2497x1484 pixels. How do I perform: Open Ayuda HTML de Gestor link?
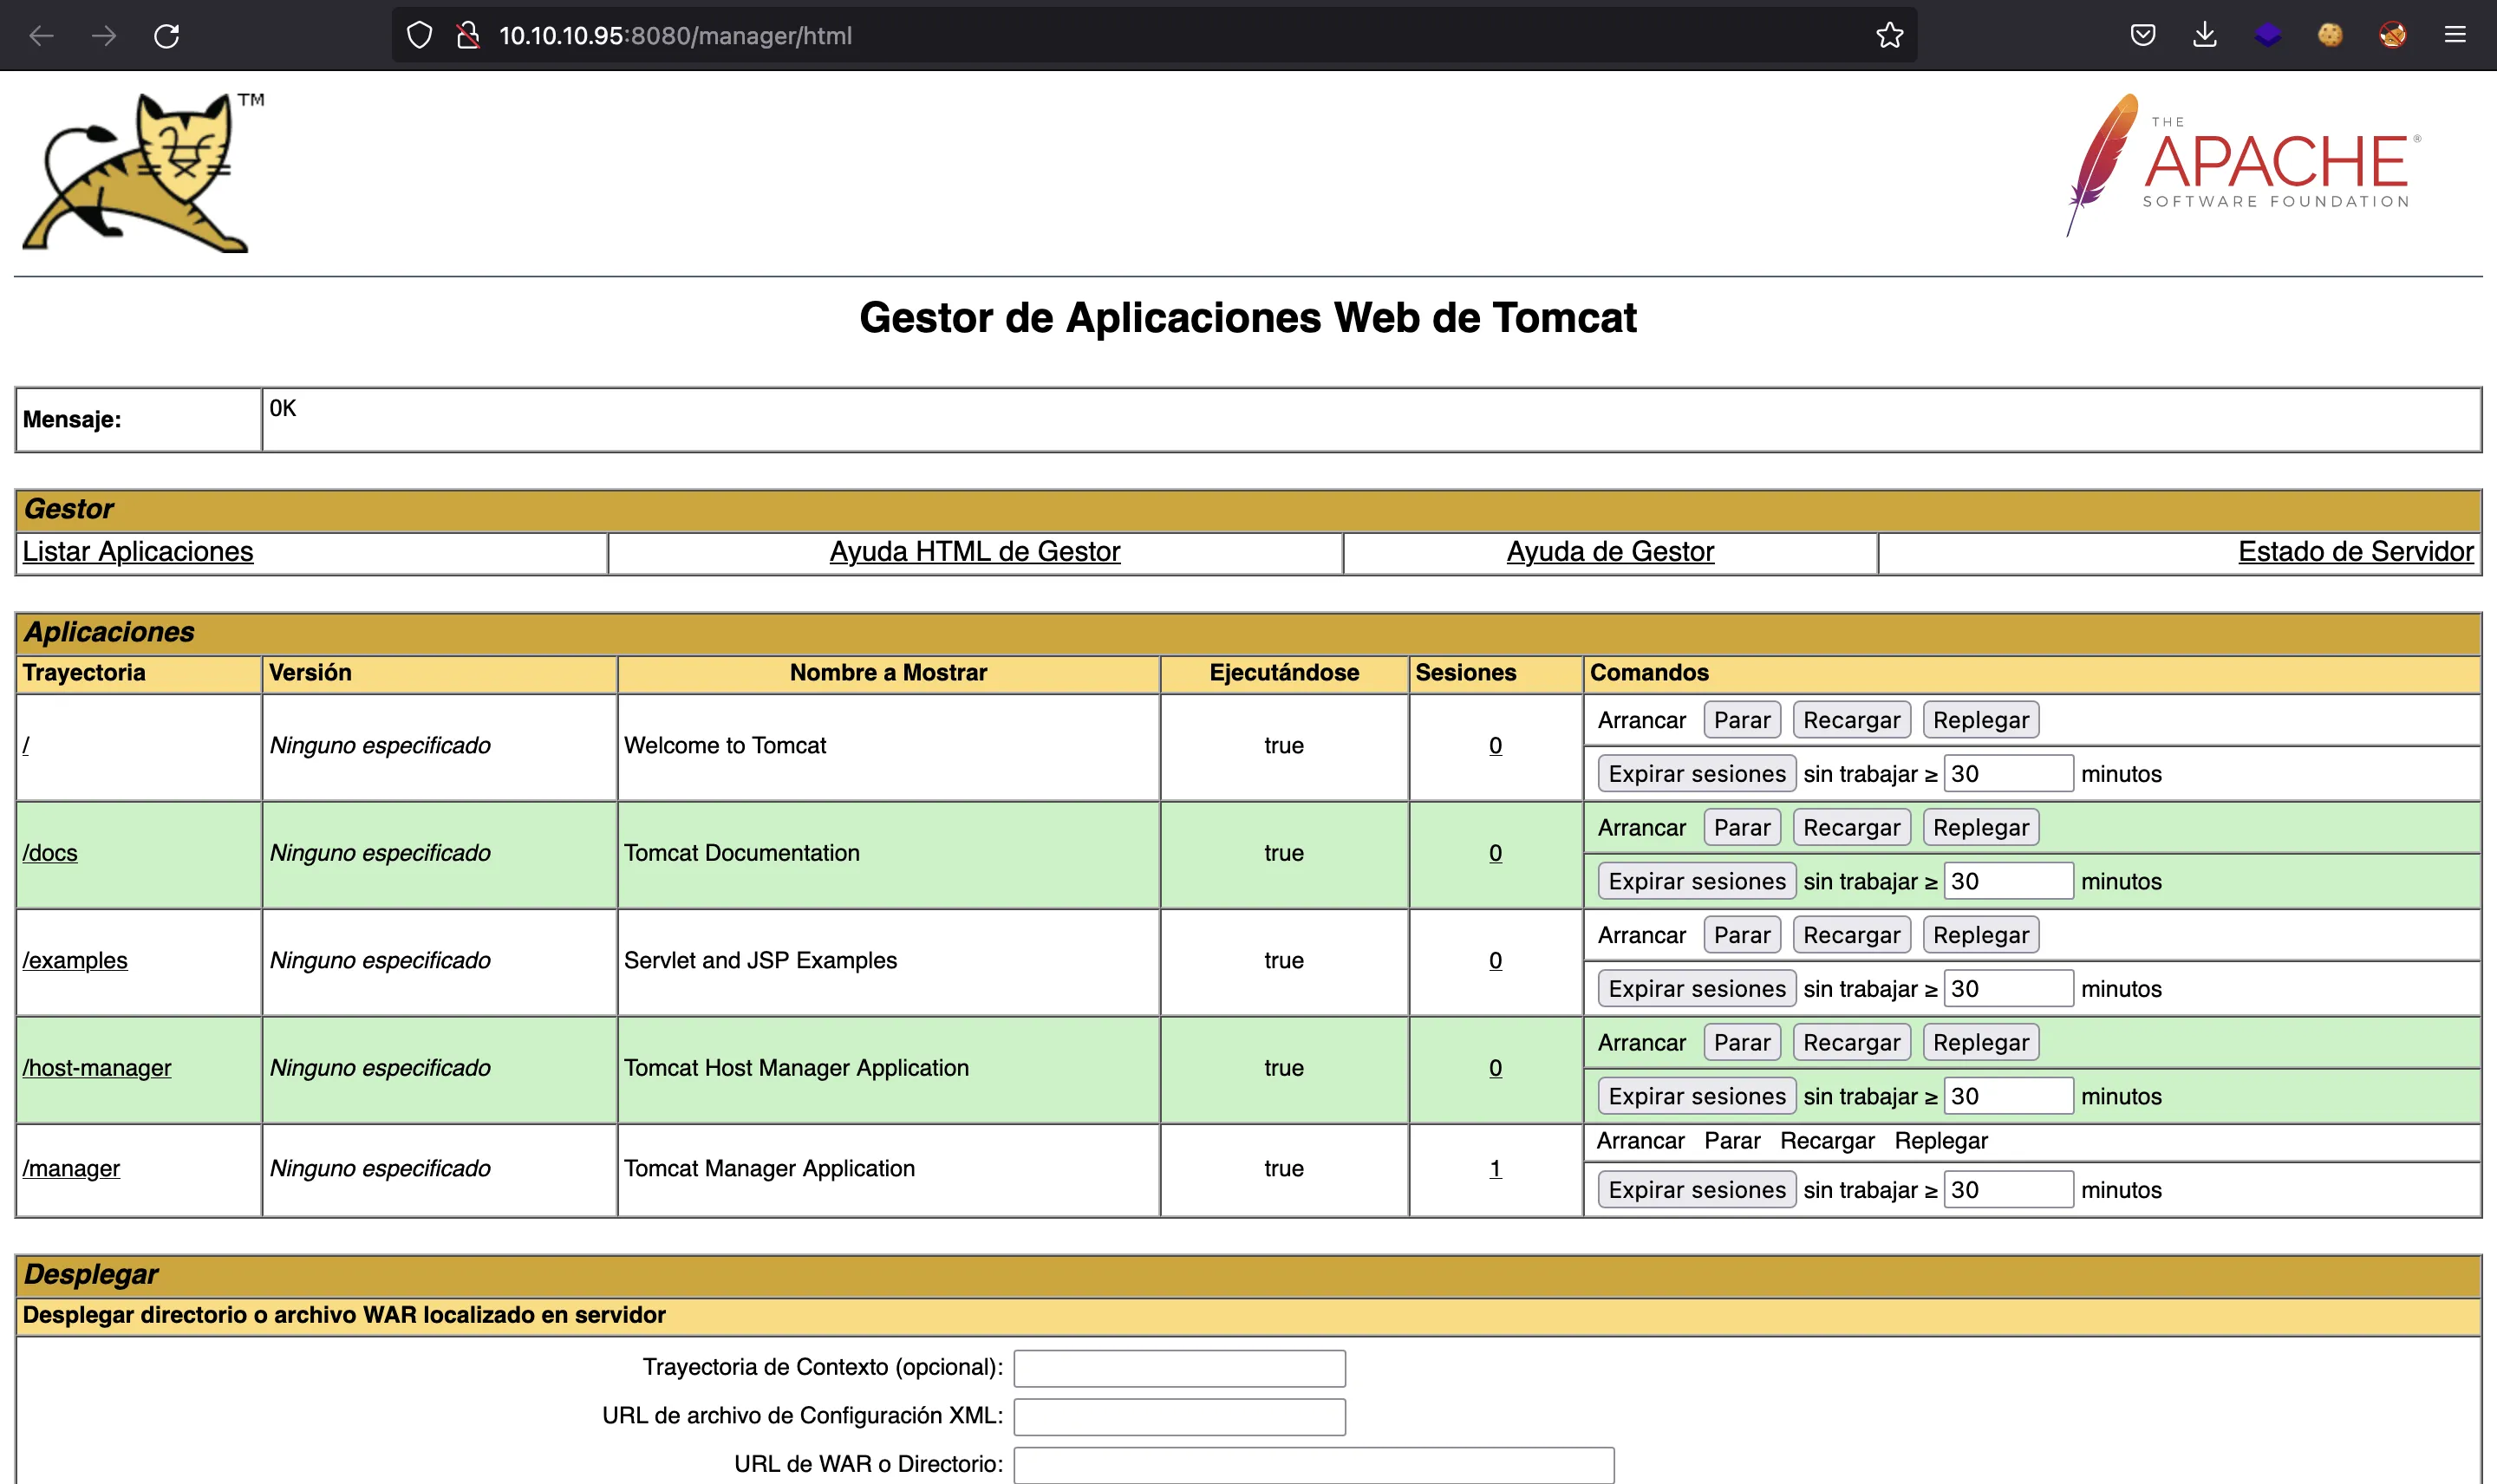[975, 552]
